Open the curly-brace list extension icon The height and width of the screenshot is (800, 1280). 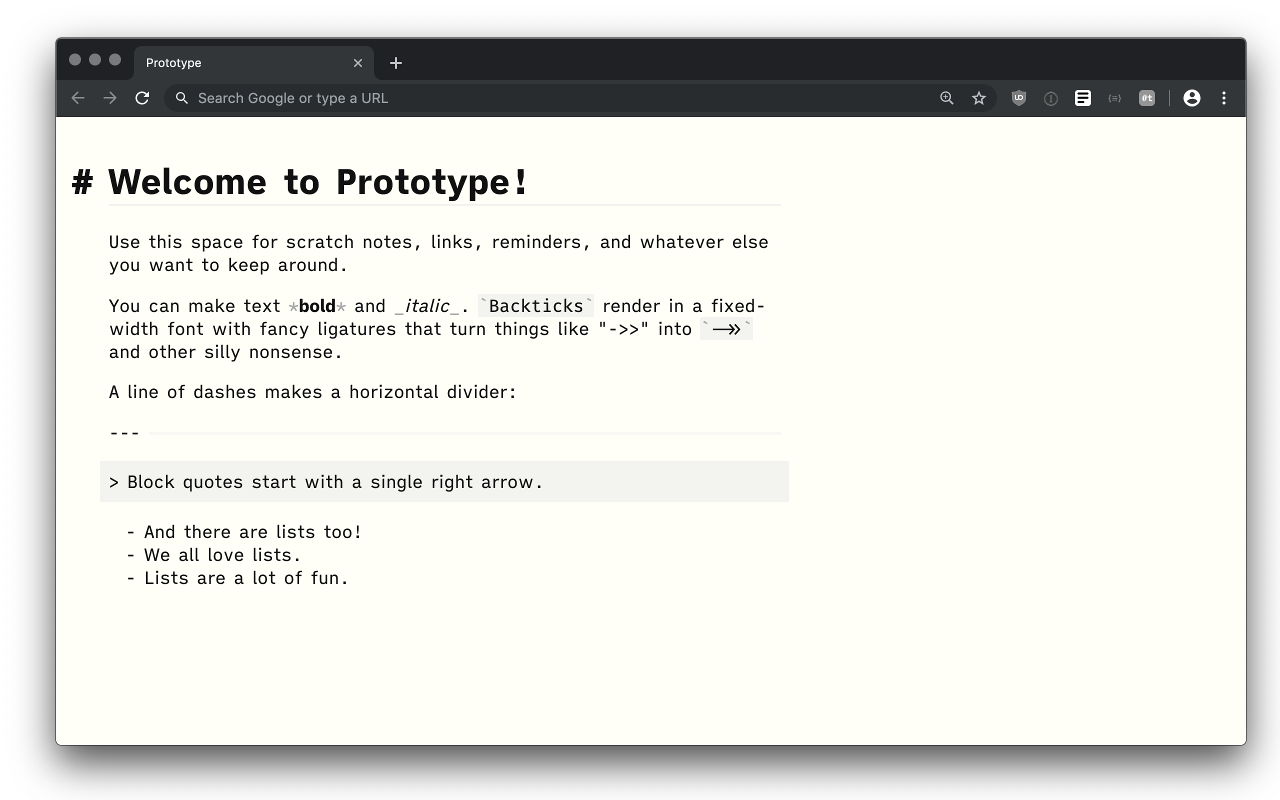pos(1115,98)
